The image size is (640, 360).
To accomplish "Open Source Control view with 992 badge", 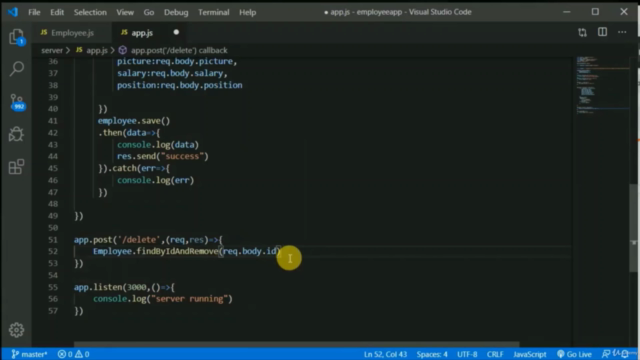I will pyautogui.click(x=17, y=102).
